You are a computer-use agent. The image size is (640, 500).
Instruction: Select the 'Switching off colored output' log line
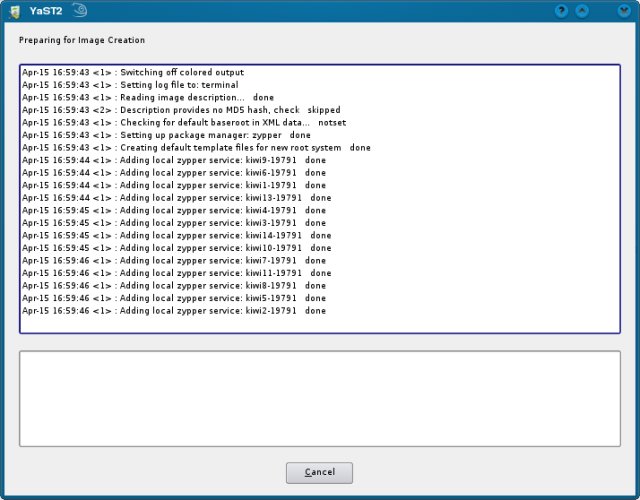133,73
